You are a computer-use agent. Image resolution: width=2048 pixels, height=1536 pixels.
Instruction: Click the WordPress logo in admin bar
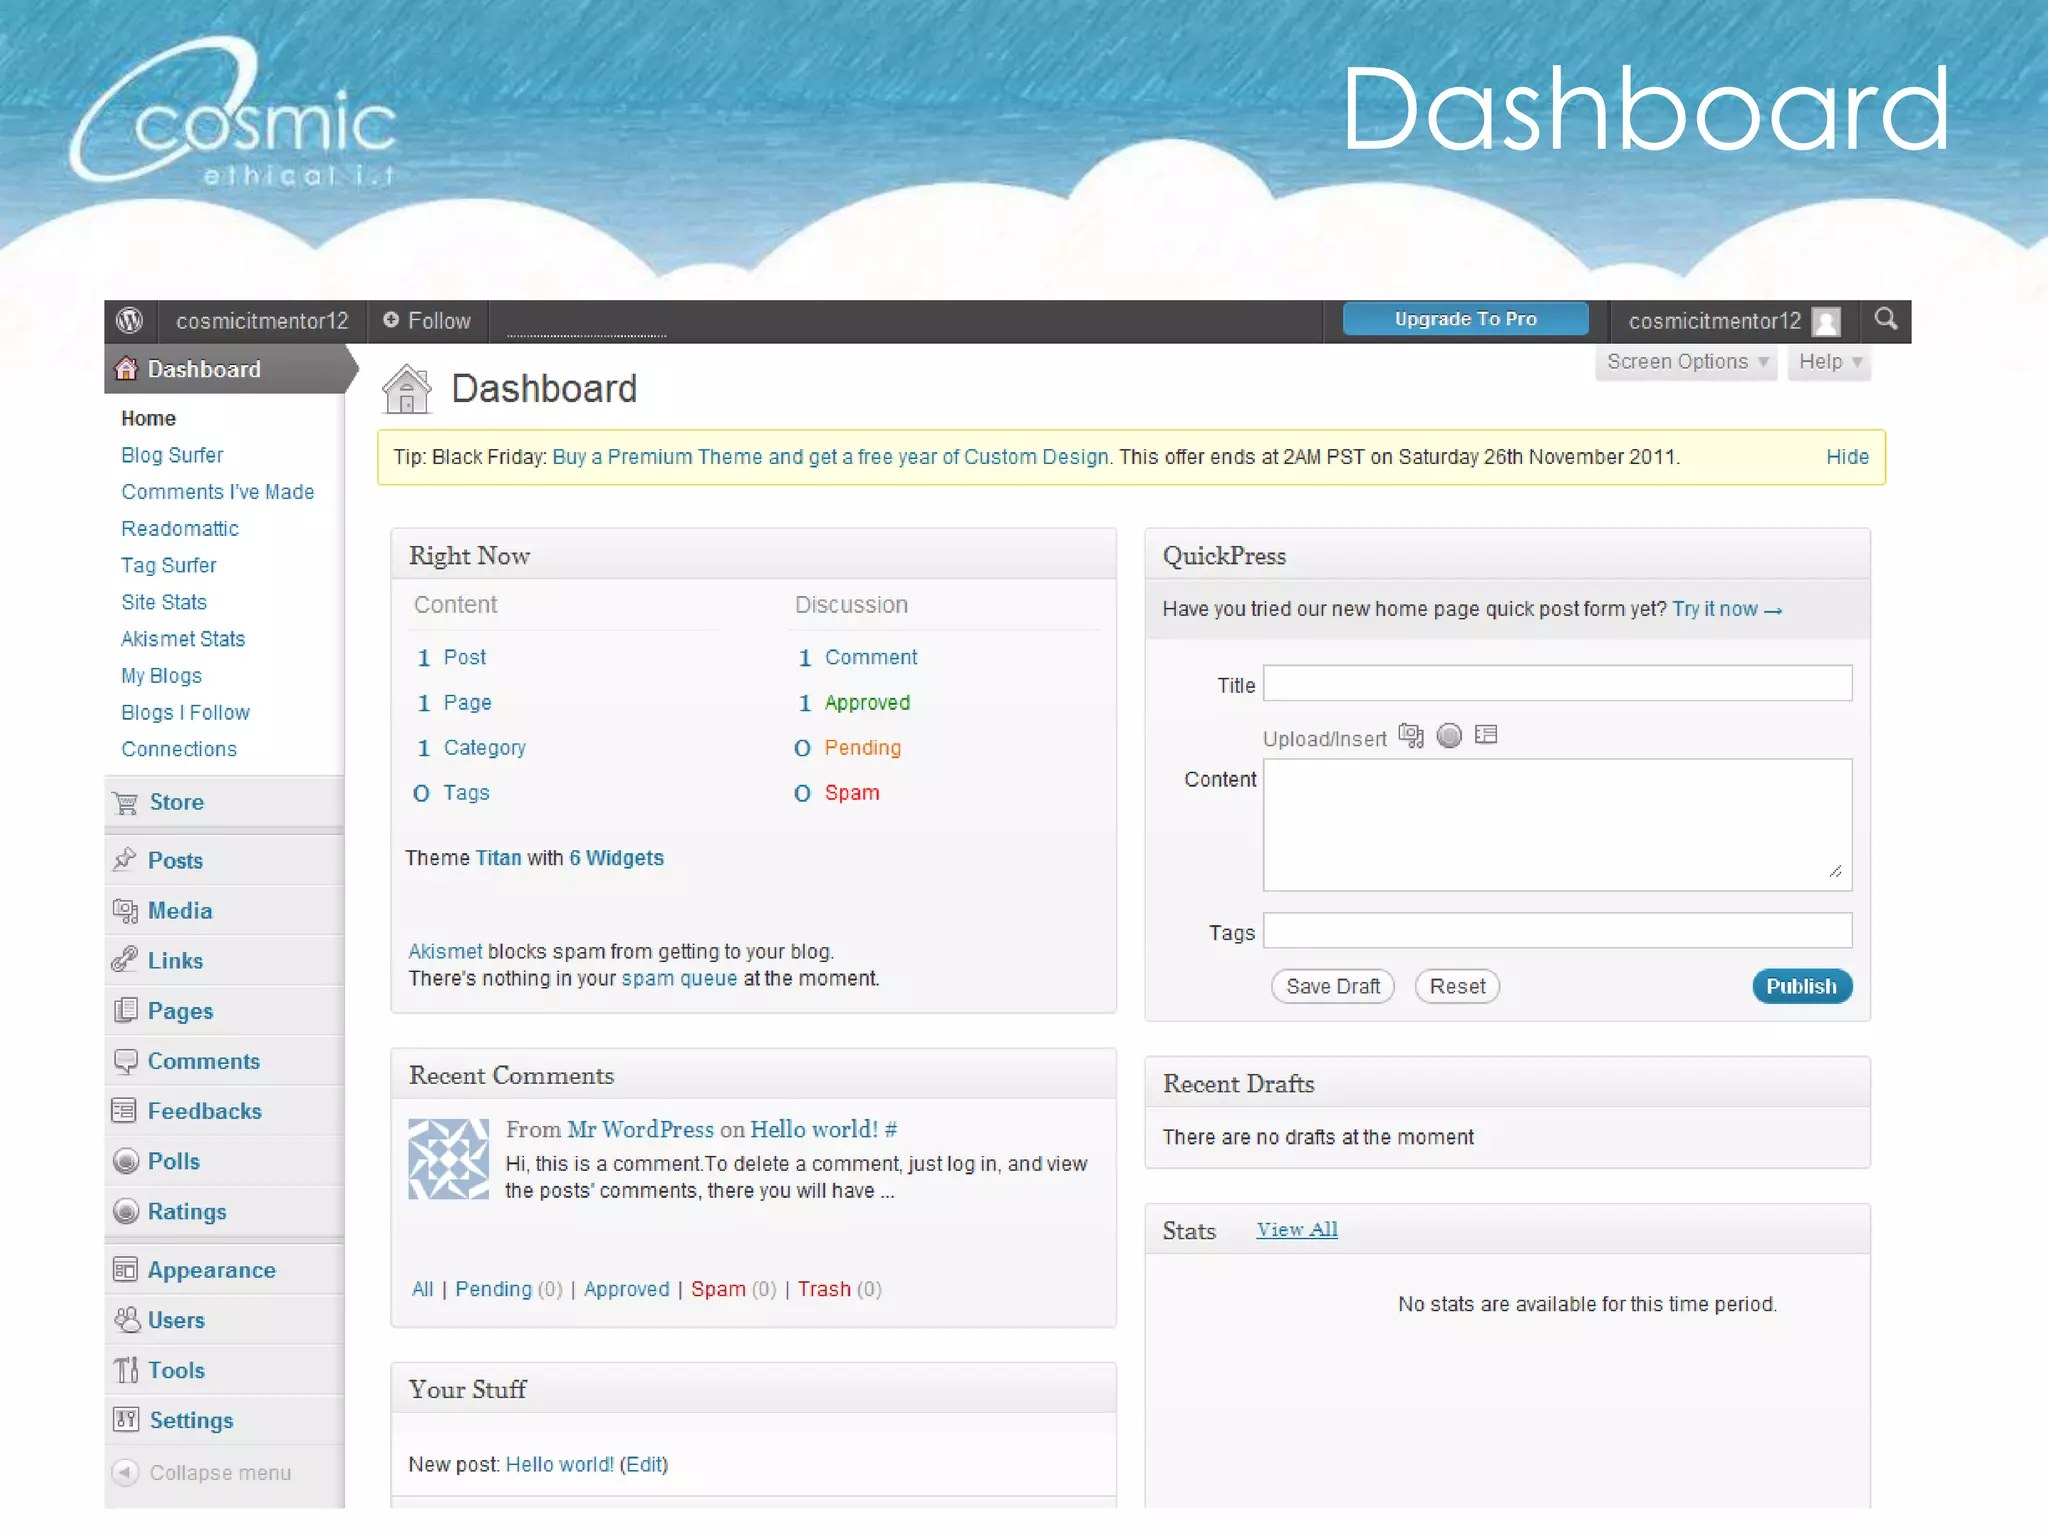tap(130, 320)
